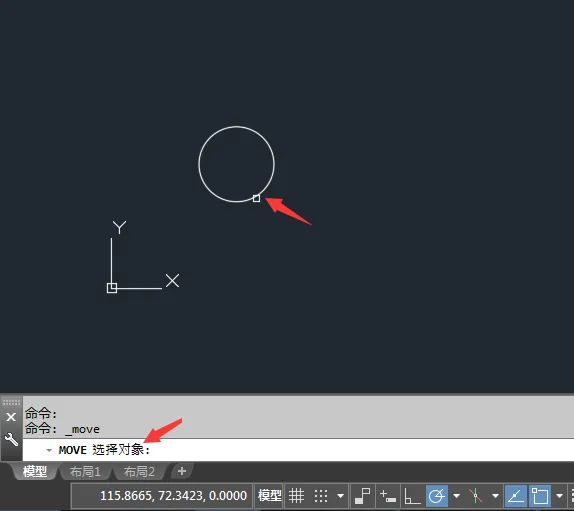The height and width of the screenshot is (511, 574).
Task: Toggle polar tracking icon
Action: click(x=437, y=496)
